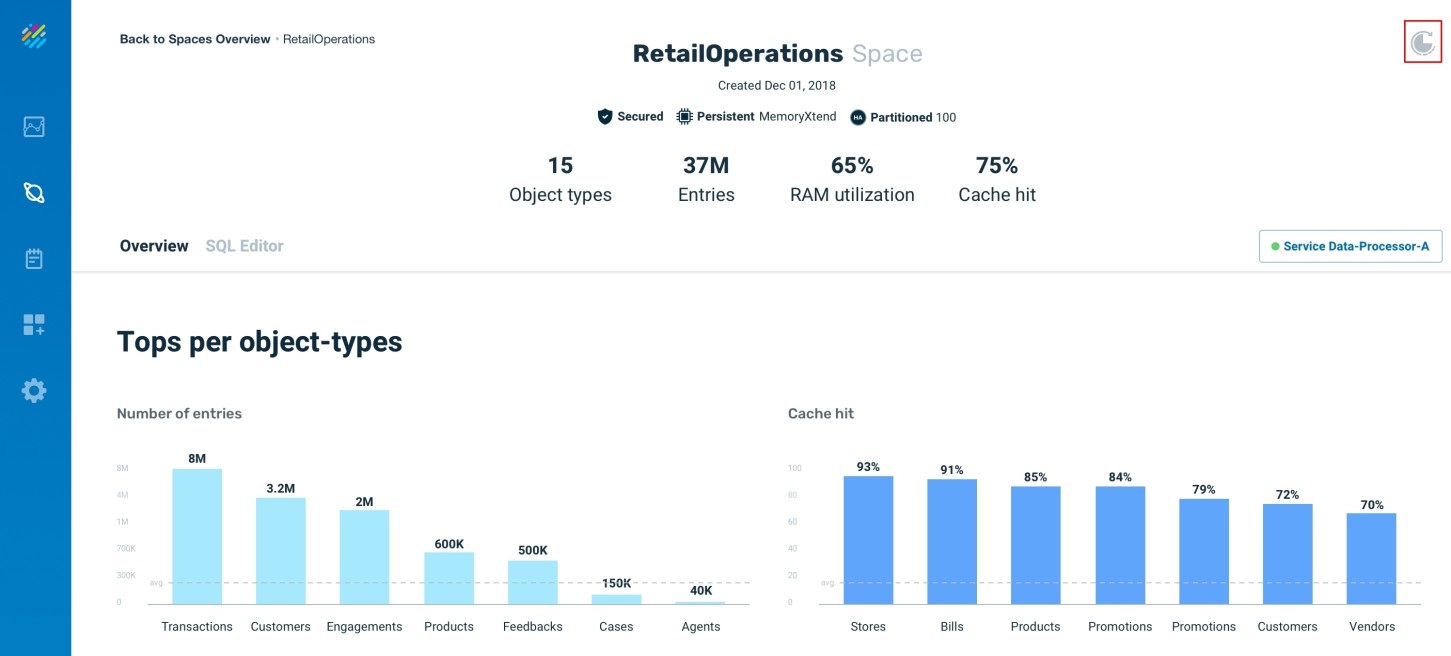The height and width of the screenshot is (656, 1451).
Task: Click the Service Data-Processor-A button
Action: [x=1350, y=246]
